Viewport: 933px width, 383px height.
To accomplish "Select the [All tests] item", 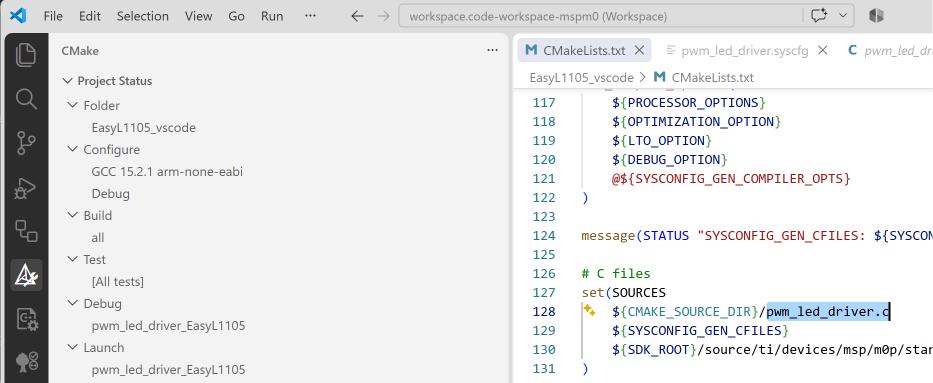I will (117, 281).
